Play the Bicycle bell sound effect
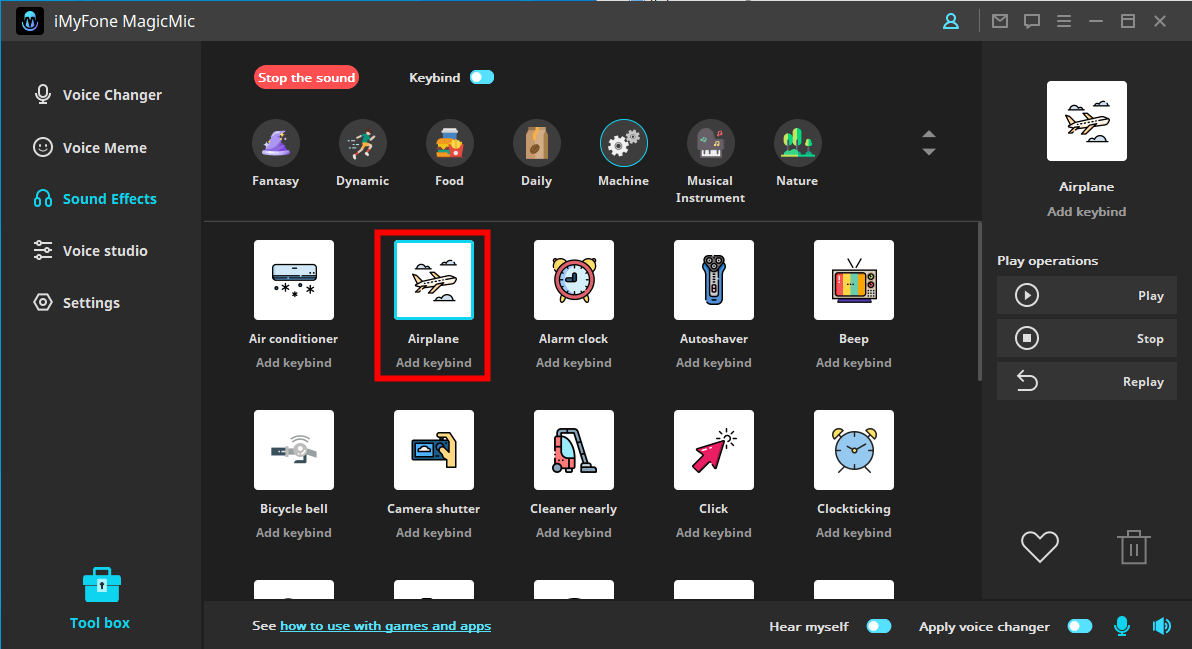 293,450
